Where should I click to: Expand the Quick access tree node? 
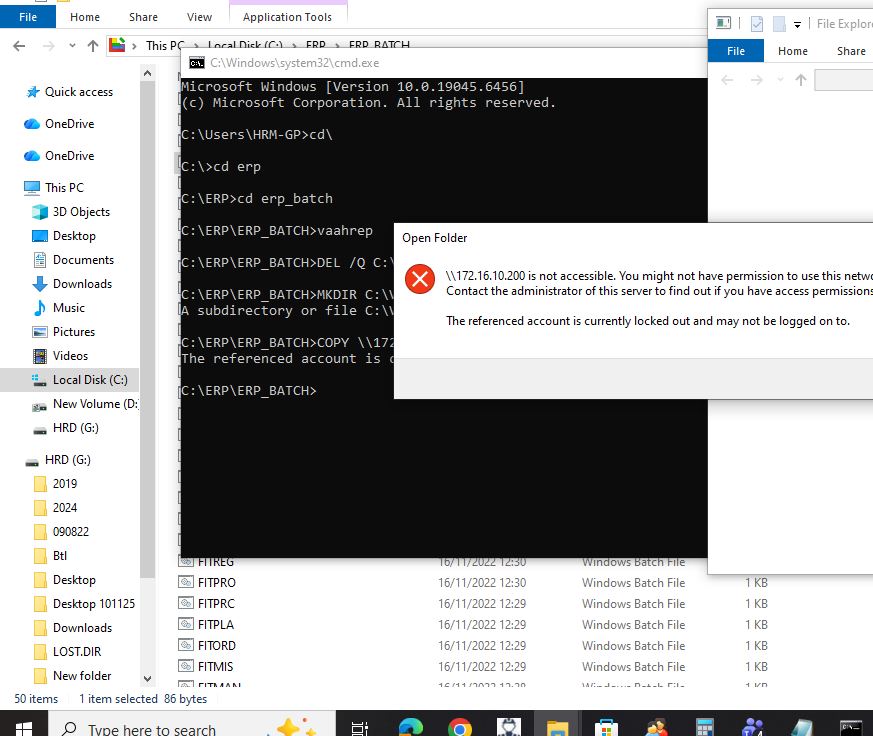(x=12, y=92)
